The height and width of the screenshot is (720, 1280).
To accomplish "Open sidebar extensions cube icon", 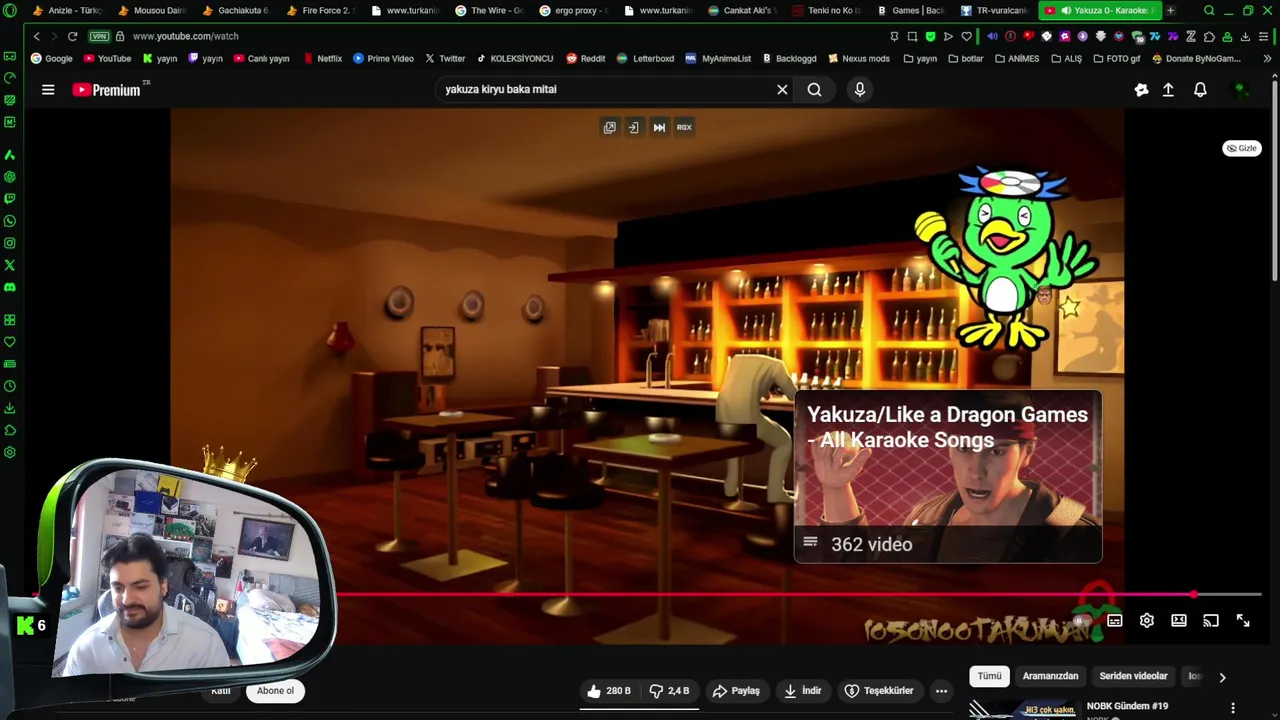I will (10, 430).
